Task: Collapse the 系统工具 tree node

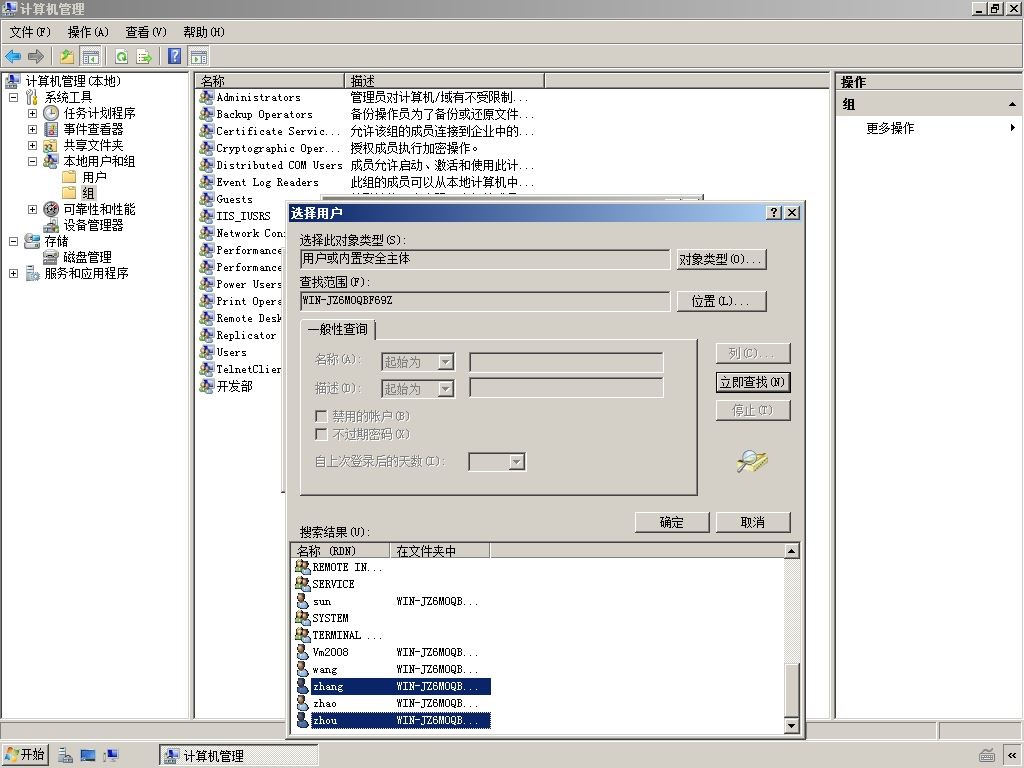Action: 13,97
